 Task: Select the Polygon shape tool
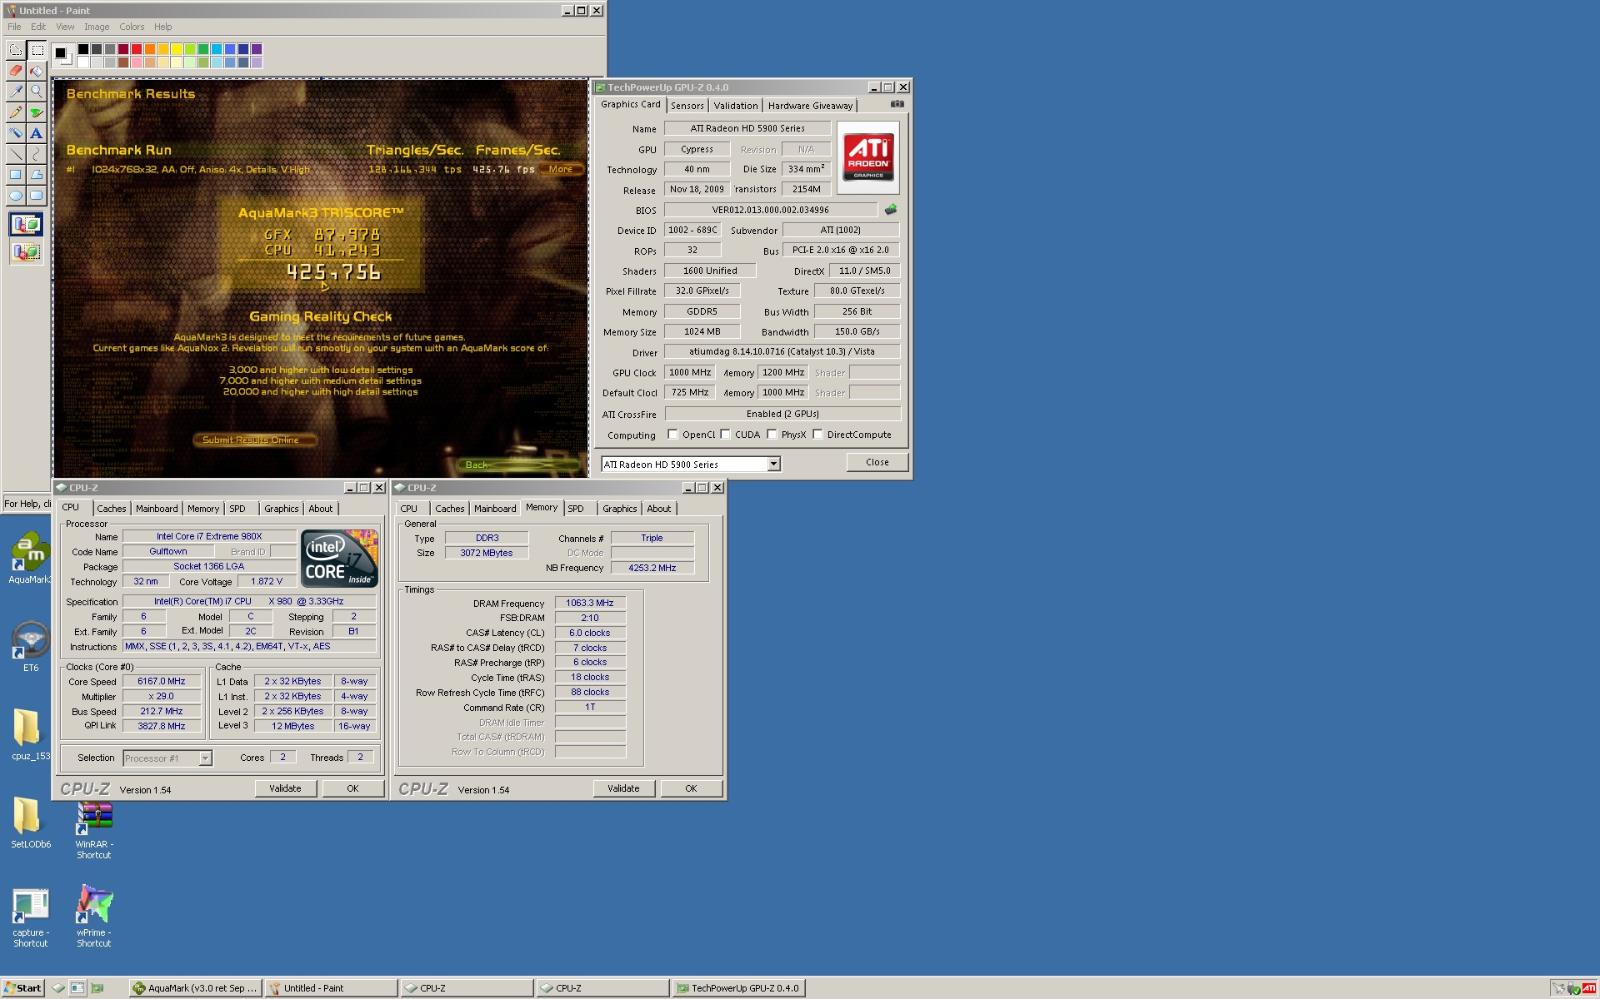pyautogui.click(x=37, y=174)
